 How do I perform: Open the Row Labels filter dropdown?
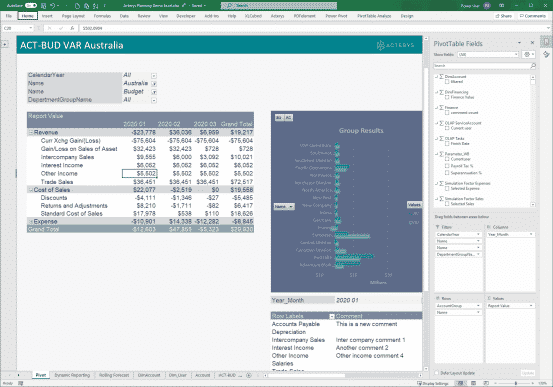click(332, 316)
